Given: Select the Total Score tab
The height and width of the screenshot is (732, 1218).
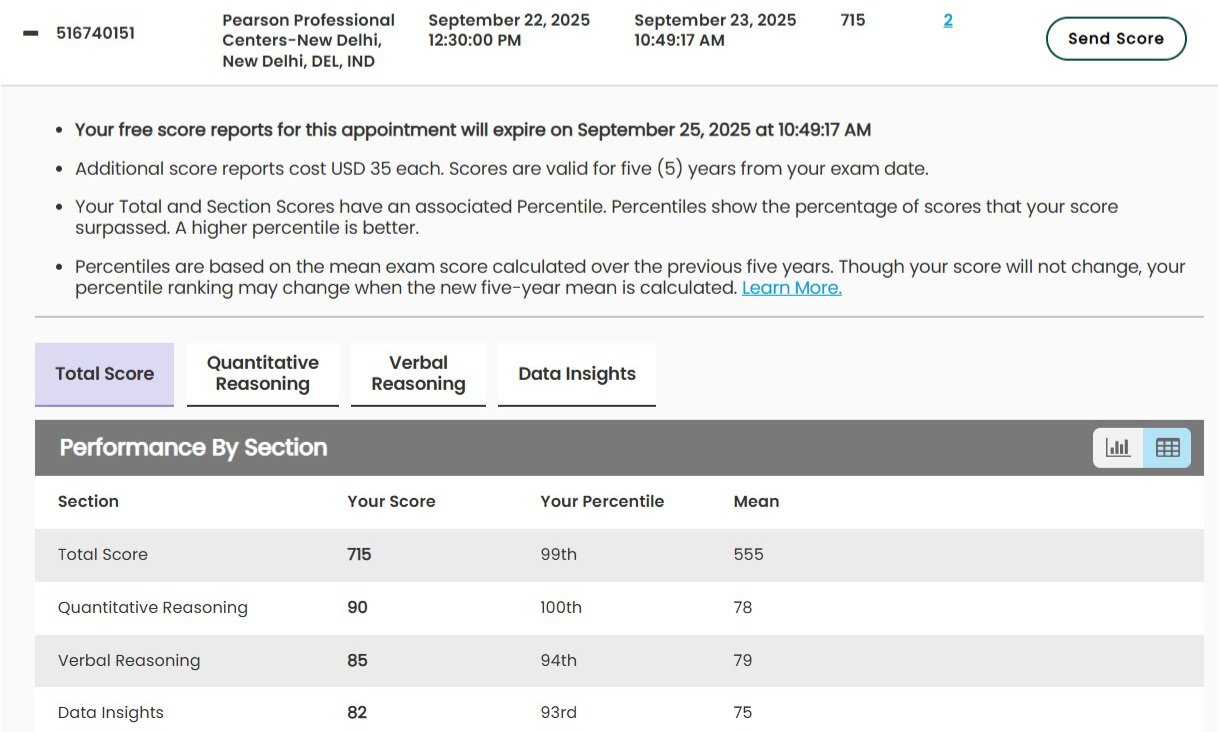Looking at the screenshot, I should (104, 374).
